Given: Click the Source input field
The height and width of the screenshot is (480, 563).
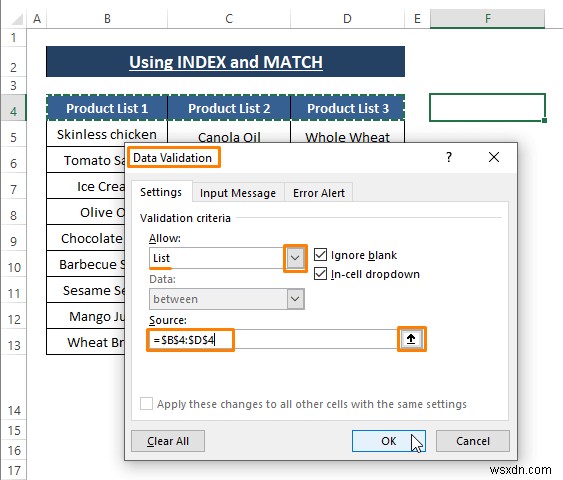Looking at the screenshot, I should 273,339.
